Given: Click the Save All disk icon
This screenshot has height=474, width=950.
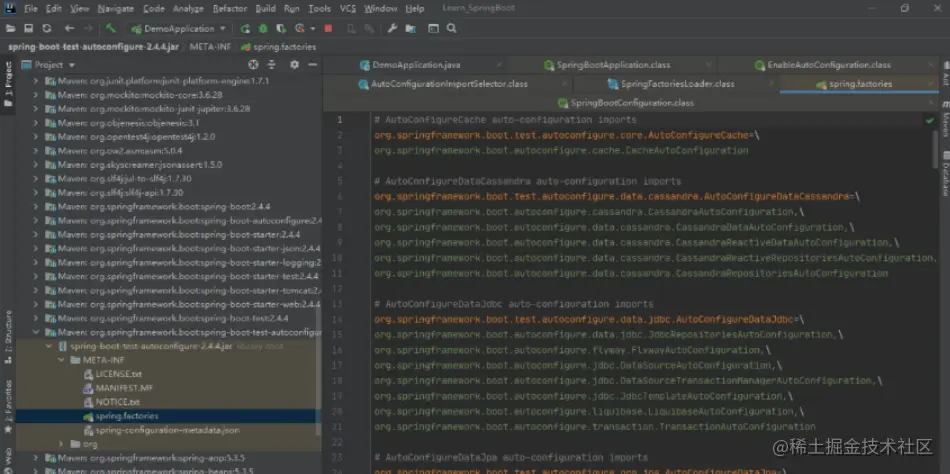Looking at the screenshot, I should tap(28, 28).
